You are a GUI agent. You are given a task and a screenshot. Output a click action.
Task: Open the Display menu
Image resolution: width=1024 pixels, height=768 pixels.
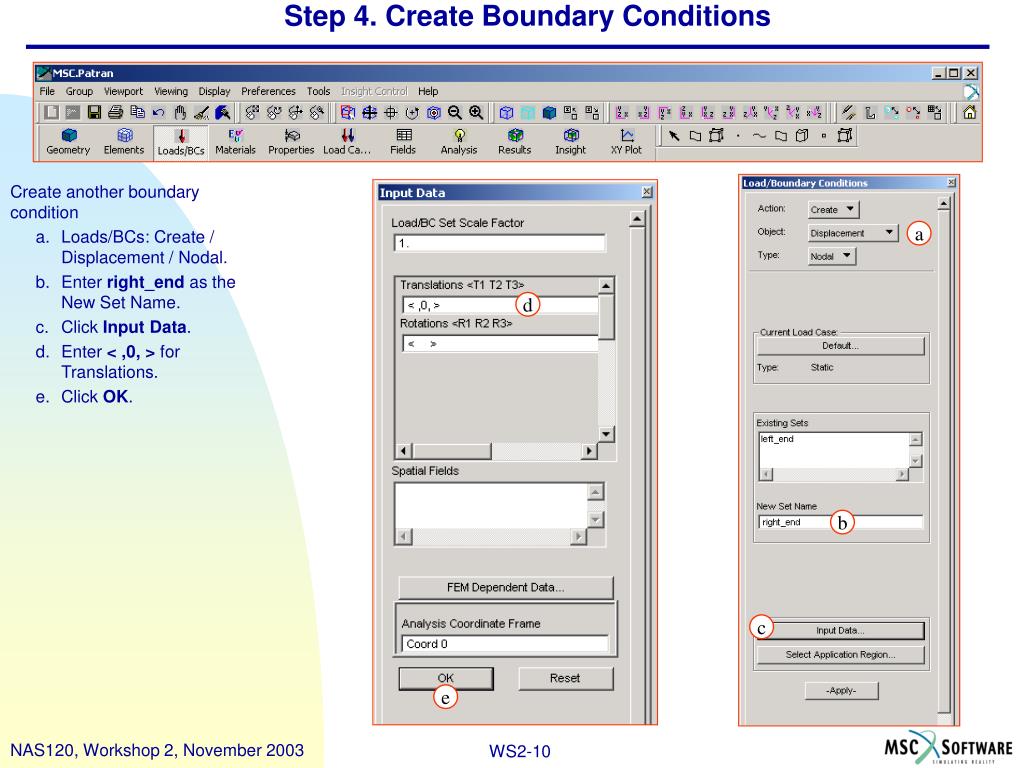(x=214, y=91)
